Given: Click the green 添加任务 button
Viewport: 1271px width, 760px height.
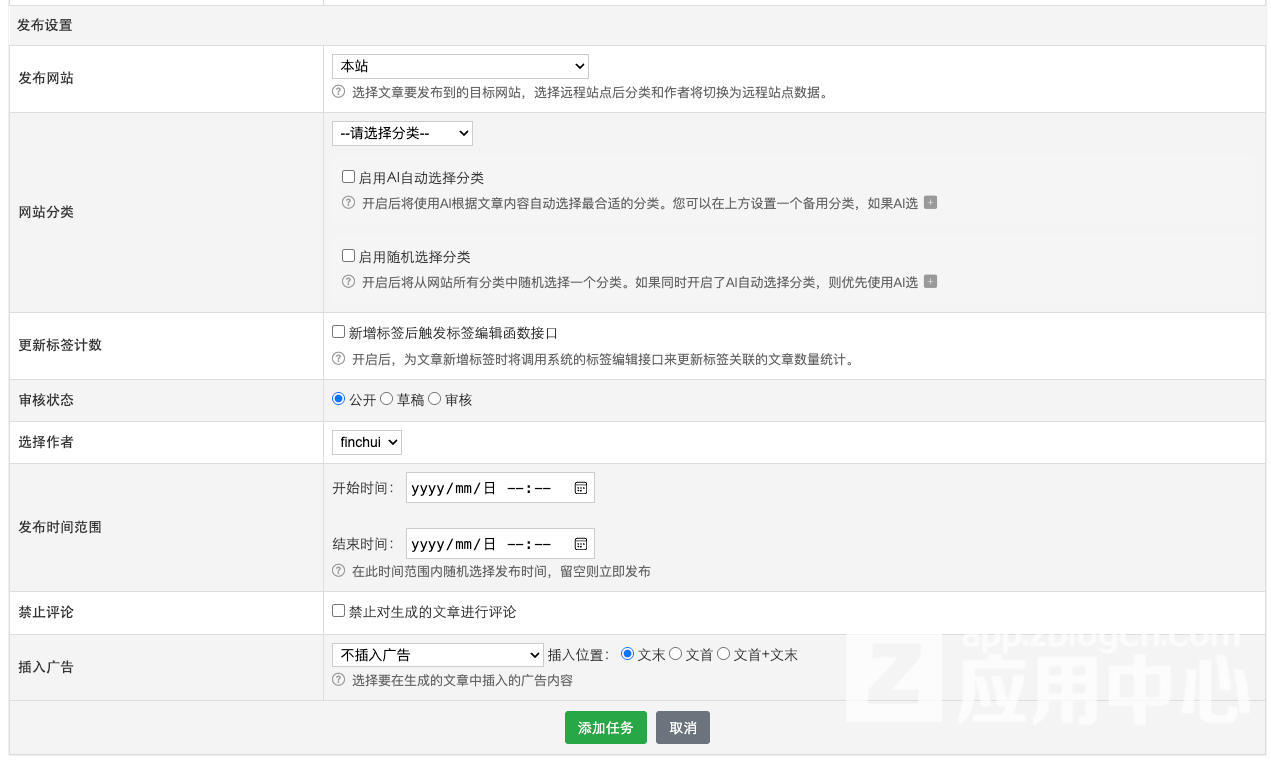Looking at the screenshot, I should pos(605,728).
